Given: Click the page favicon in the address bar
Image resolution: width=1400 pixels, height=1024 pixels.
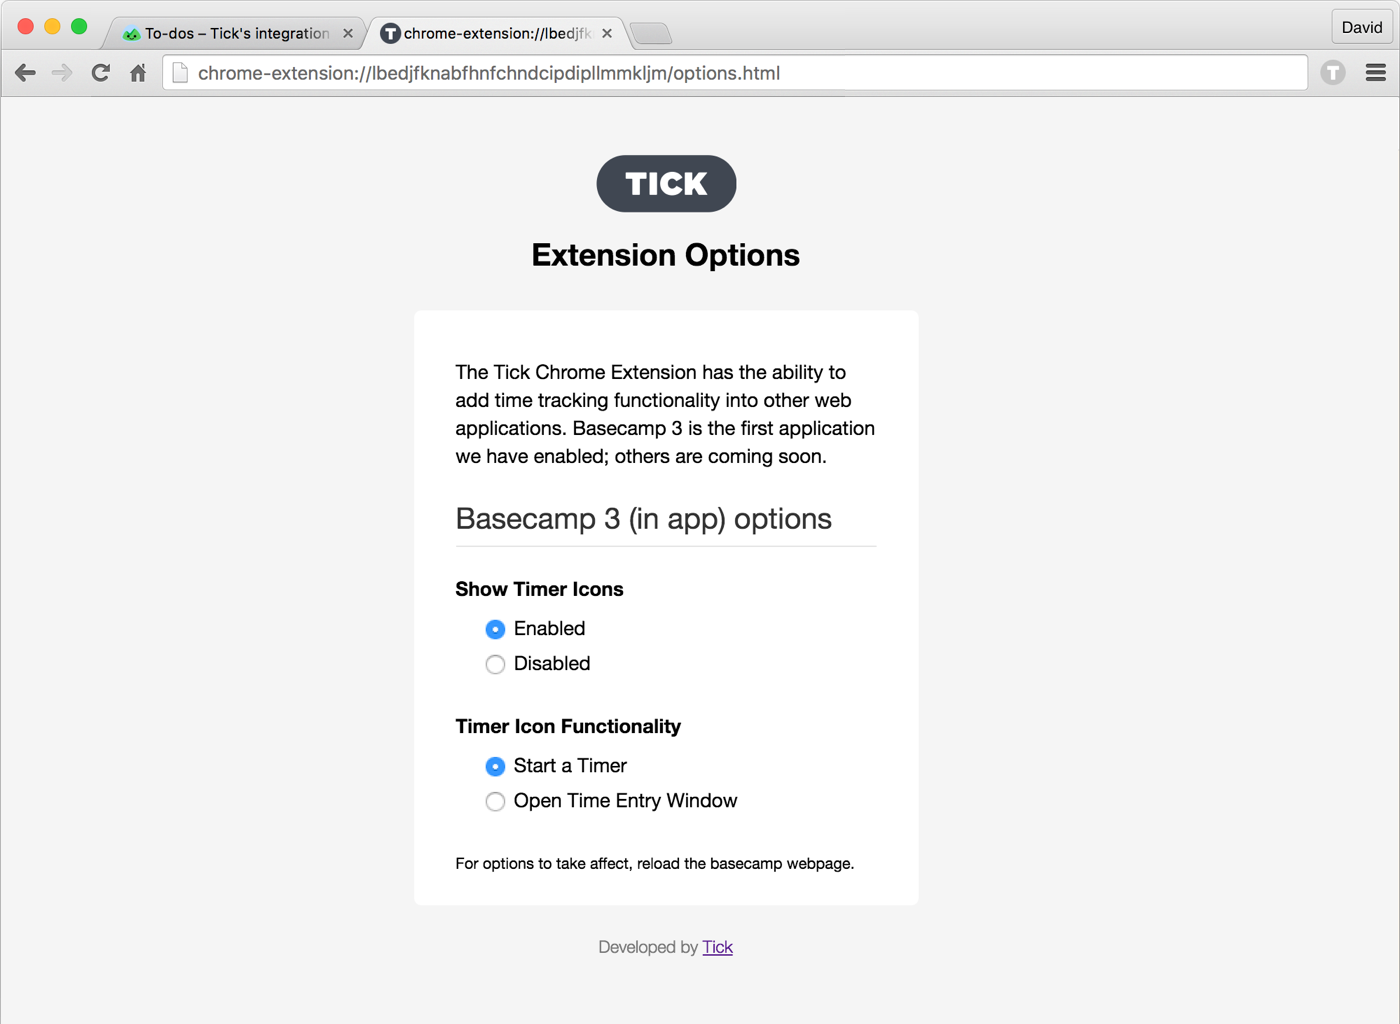Looking at the screenshot, I should (180, 72).
